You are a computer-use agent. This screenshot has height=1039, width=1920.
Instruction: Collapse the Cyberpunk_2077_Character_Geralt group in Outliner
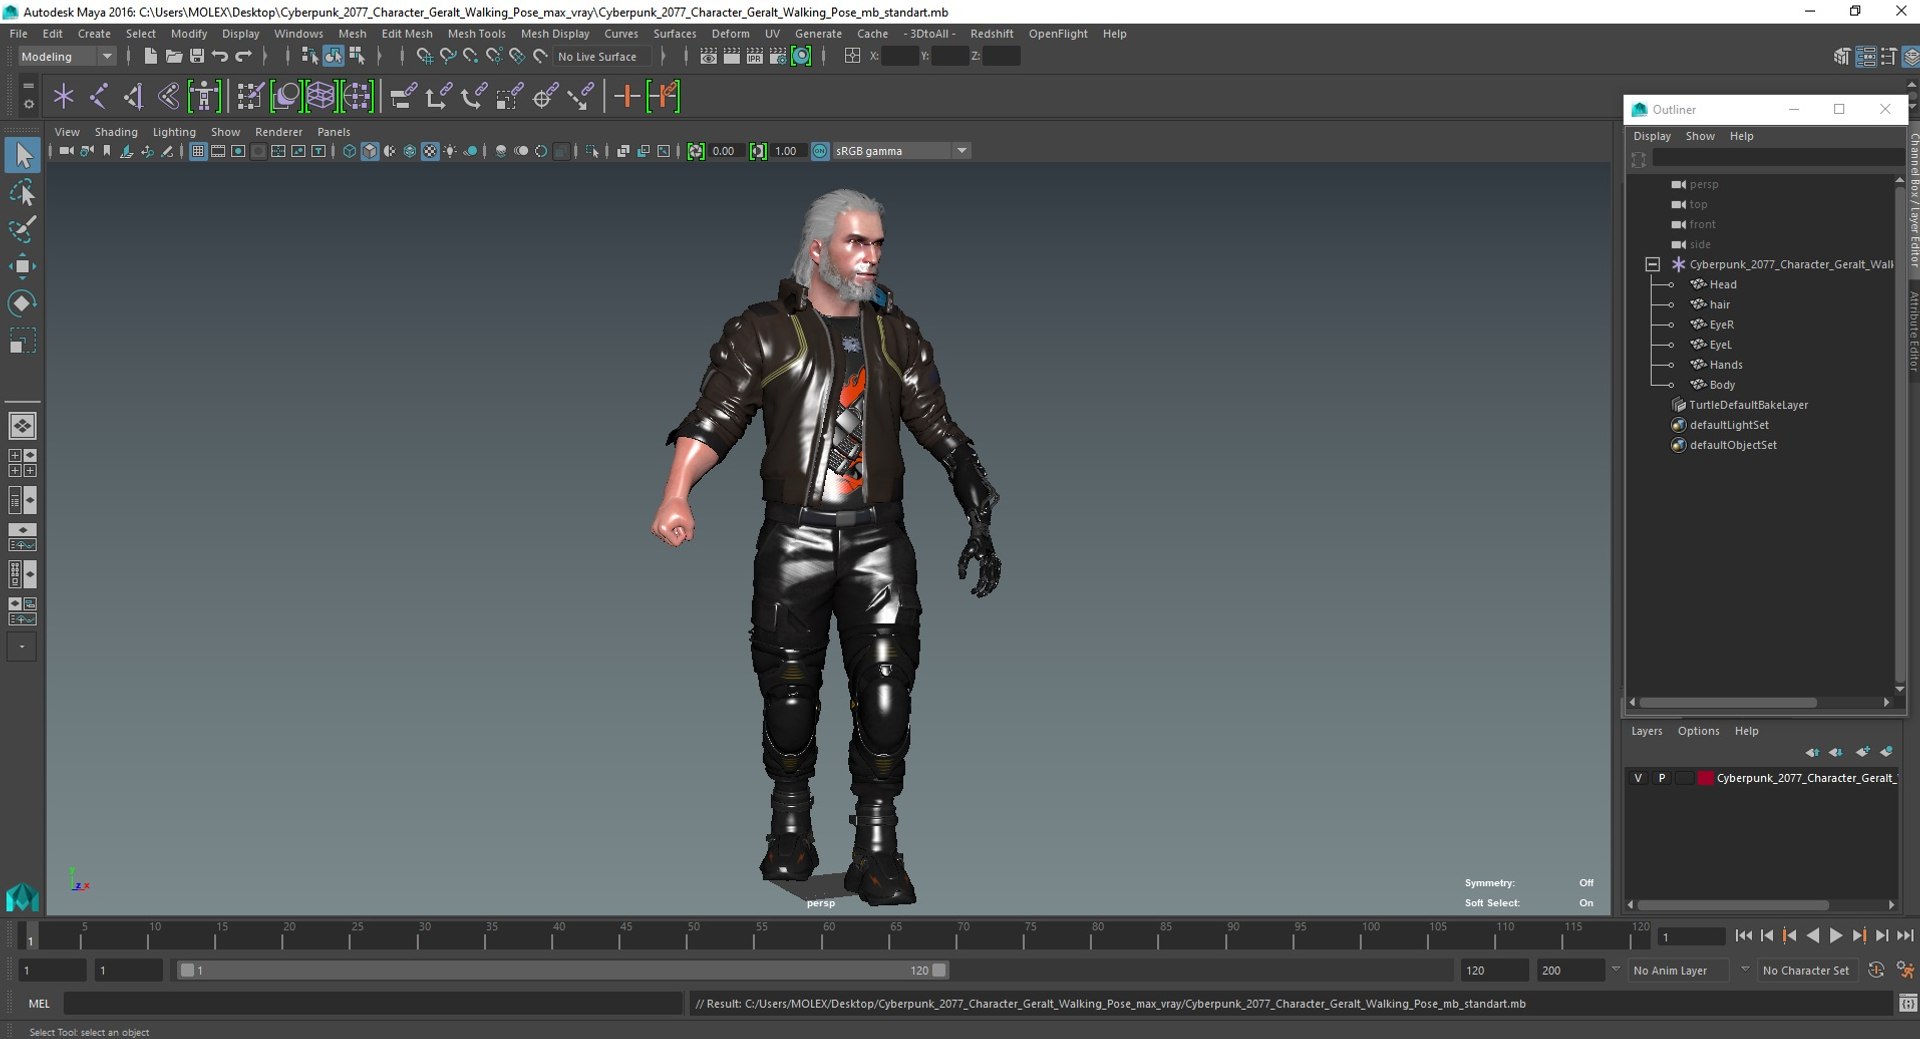coord(1653,265)
